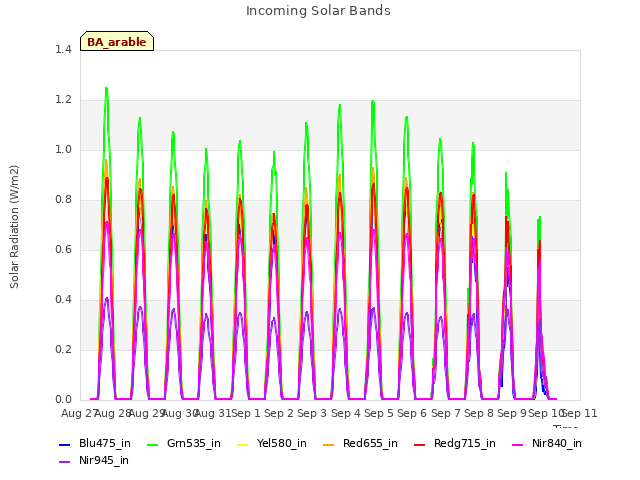Click the red Redg715_in legend color marker
This screenshot has width=640, height=480.
coord(419,444)
